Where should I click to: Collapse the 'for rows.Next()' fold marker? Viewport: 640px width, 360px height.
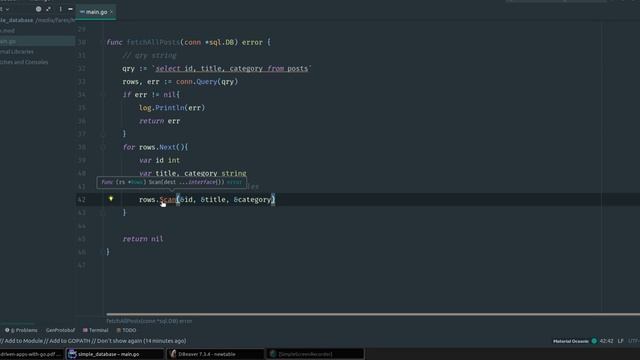point(102,147)
